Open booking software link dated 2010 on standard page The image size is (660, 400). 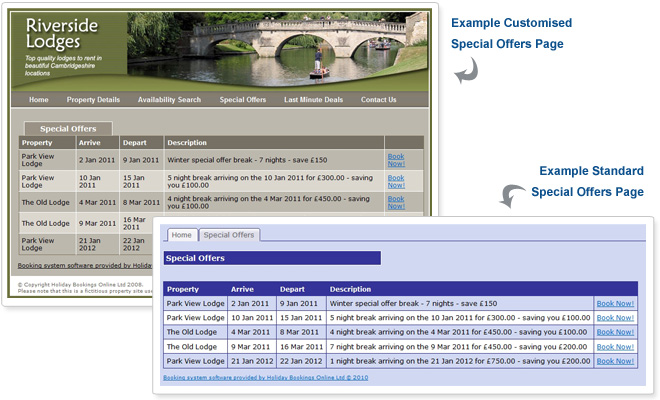[x=266, y=378]
